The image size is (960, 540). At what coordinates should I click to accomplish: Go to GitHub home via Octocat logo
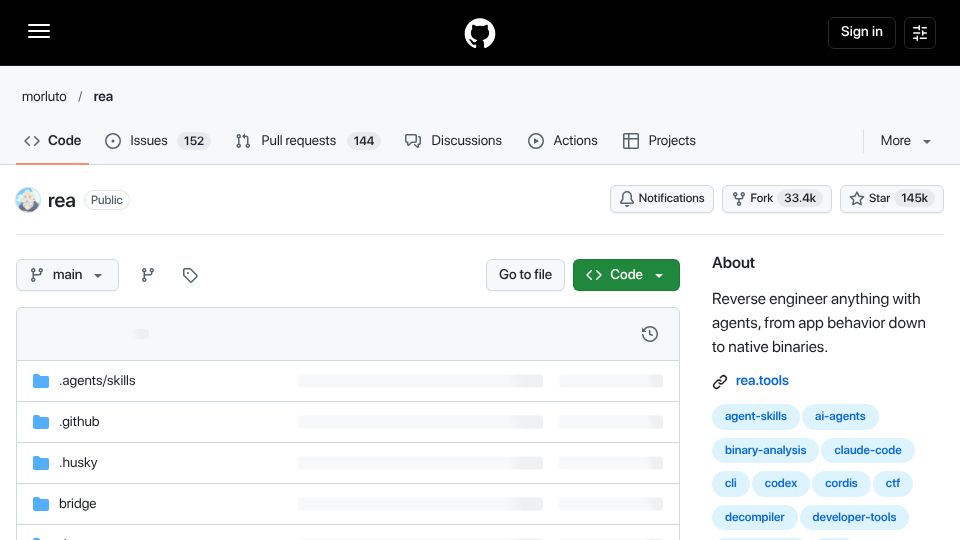(x=479, y=33)
